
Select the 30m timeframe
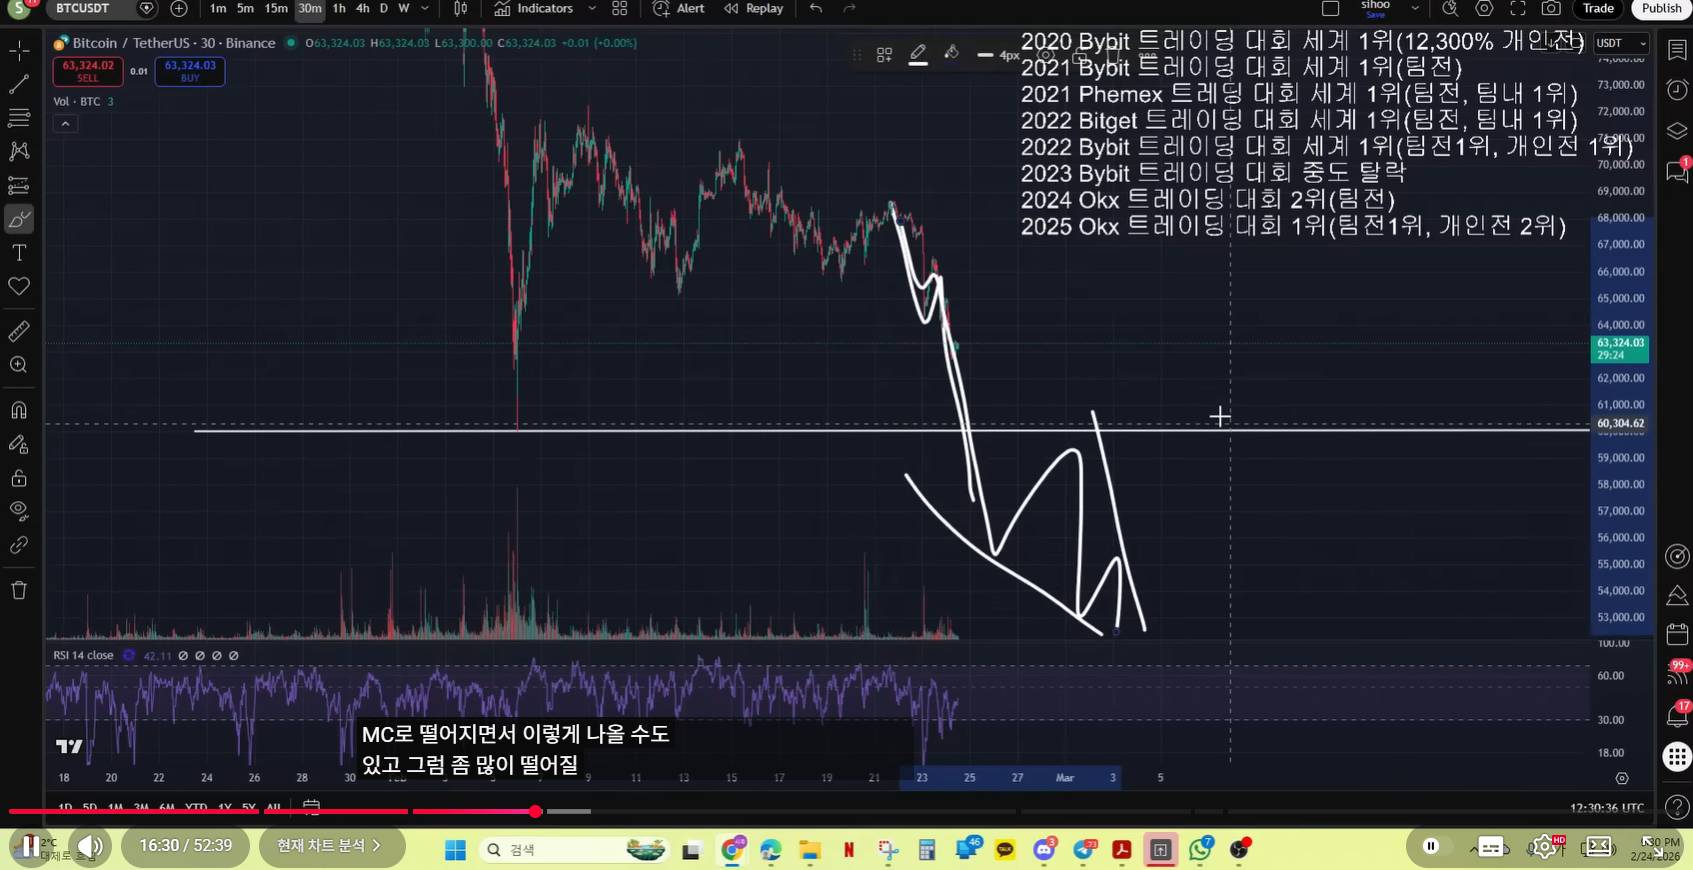[x=310, y=9]
